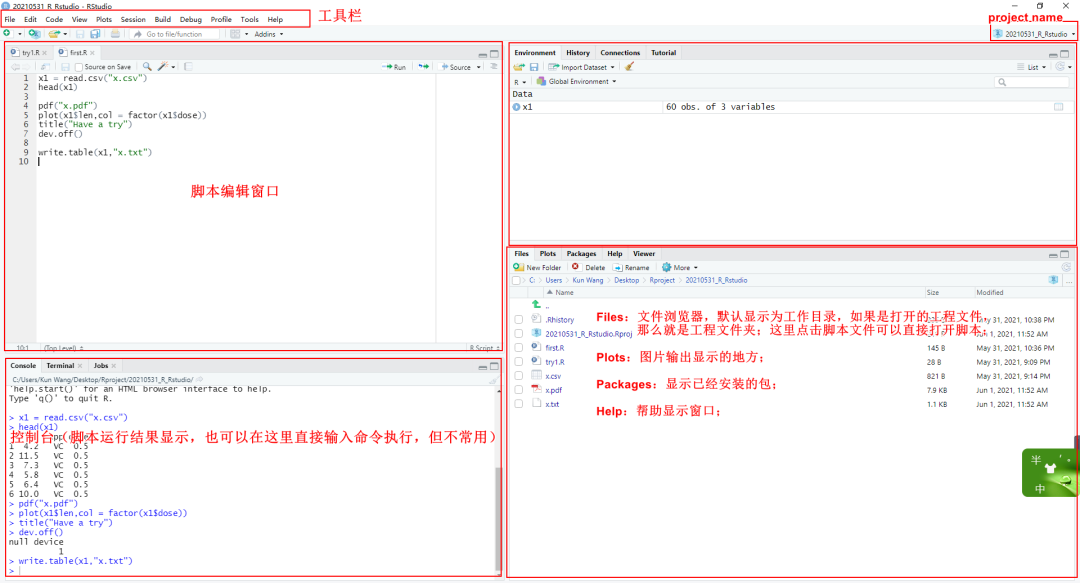Check the x.pdf file checkbox

519,390
